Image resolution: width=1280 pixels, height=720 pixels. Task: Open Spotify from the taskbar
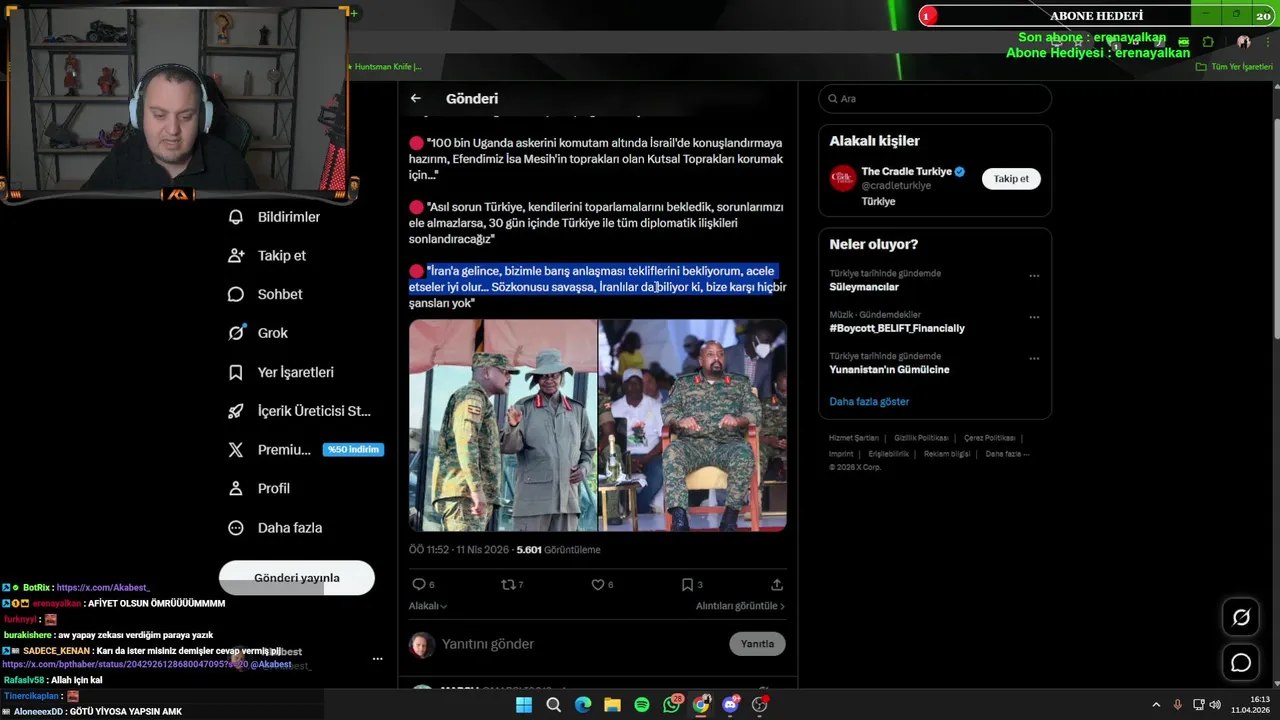click(x=642, y=705)
